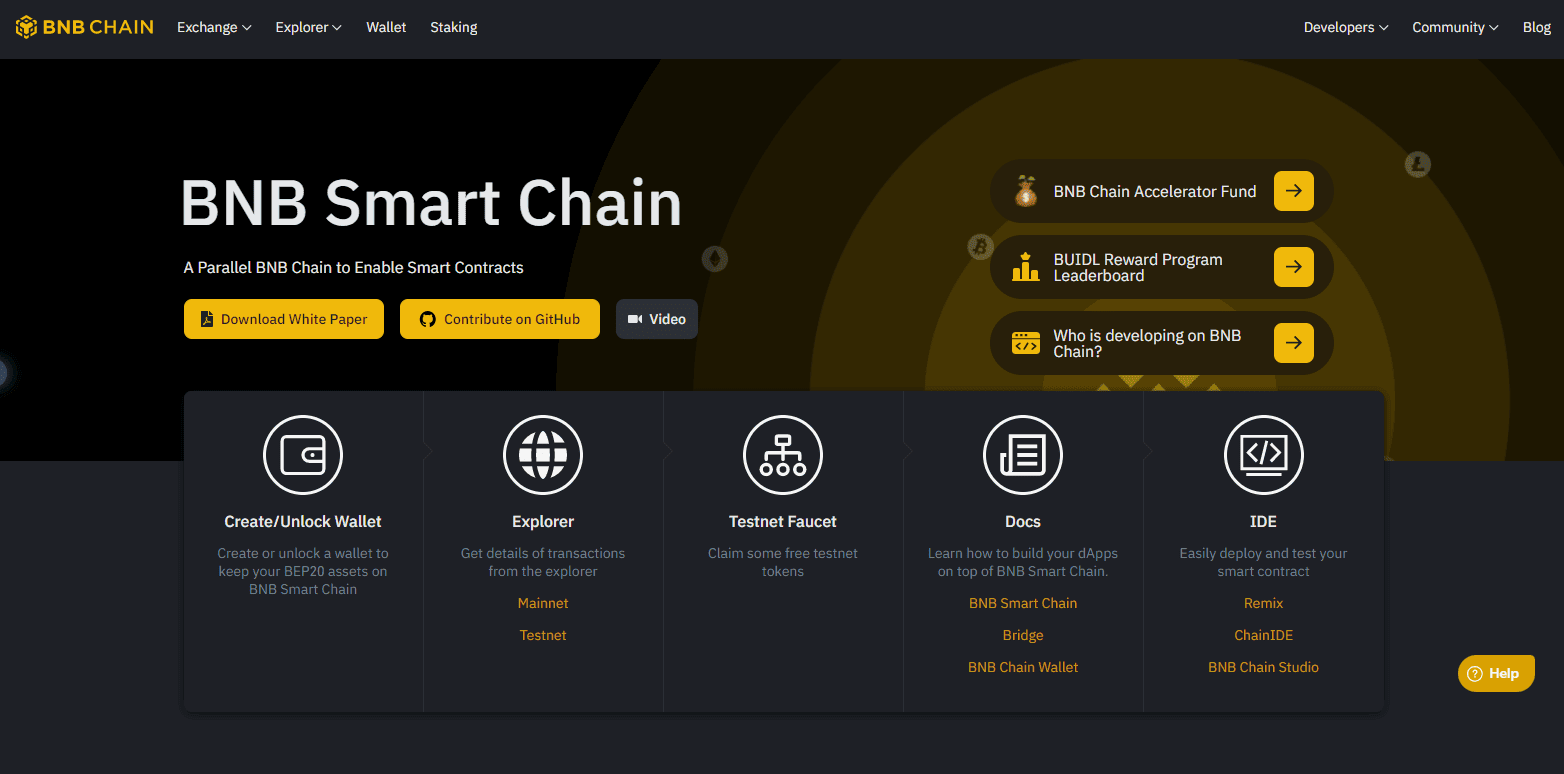1564x774 pixels.
Task: Click 'Easily deploy and test your smart contract' text
Action: (1263, 562)
